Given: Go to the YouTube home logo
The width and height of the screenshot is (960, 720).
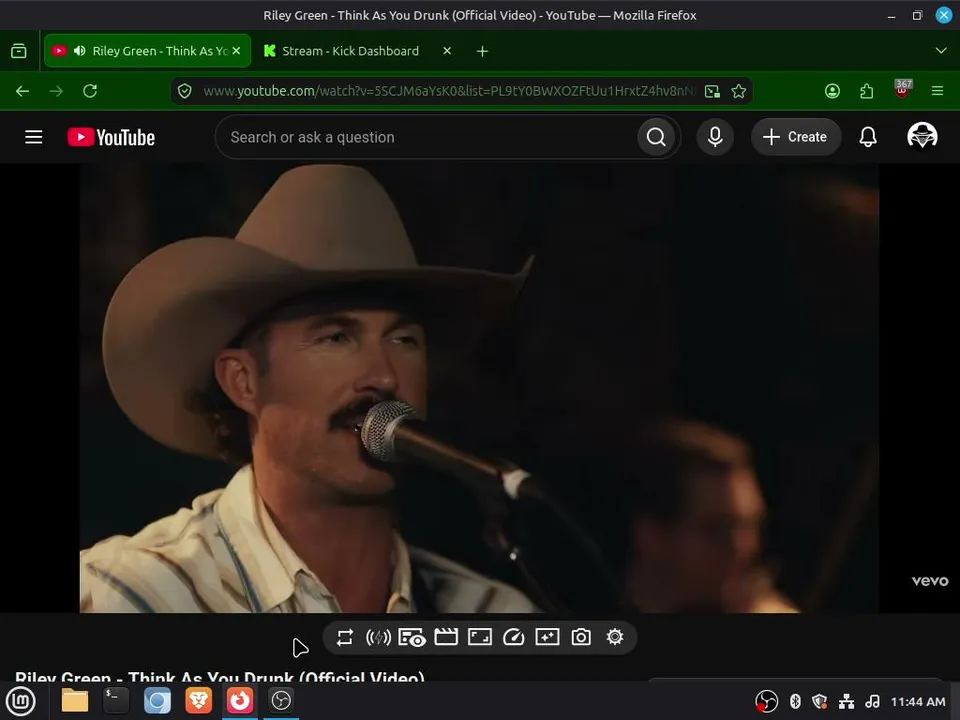Looking at the screenshot, I should pyautogui.click(x=111, y=137).
